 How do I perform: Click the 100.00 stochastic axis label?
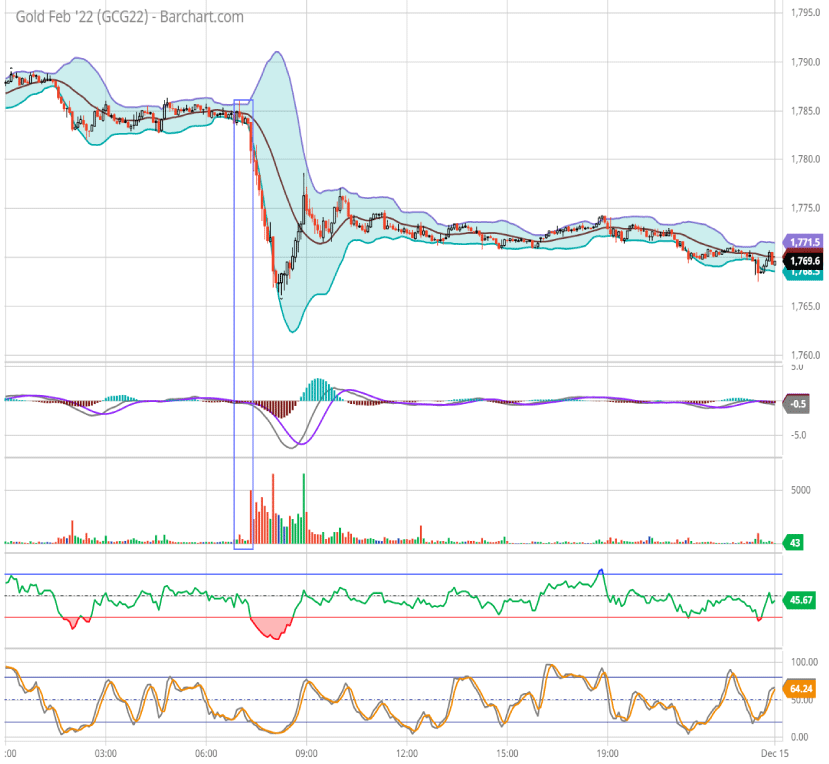[804, 662]
